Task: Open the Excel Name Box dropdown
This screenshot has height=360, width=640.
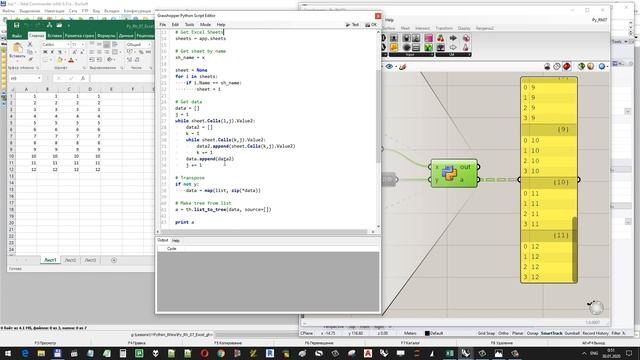Action: point(39,78)
